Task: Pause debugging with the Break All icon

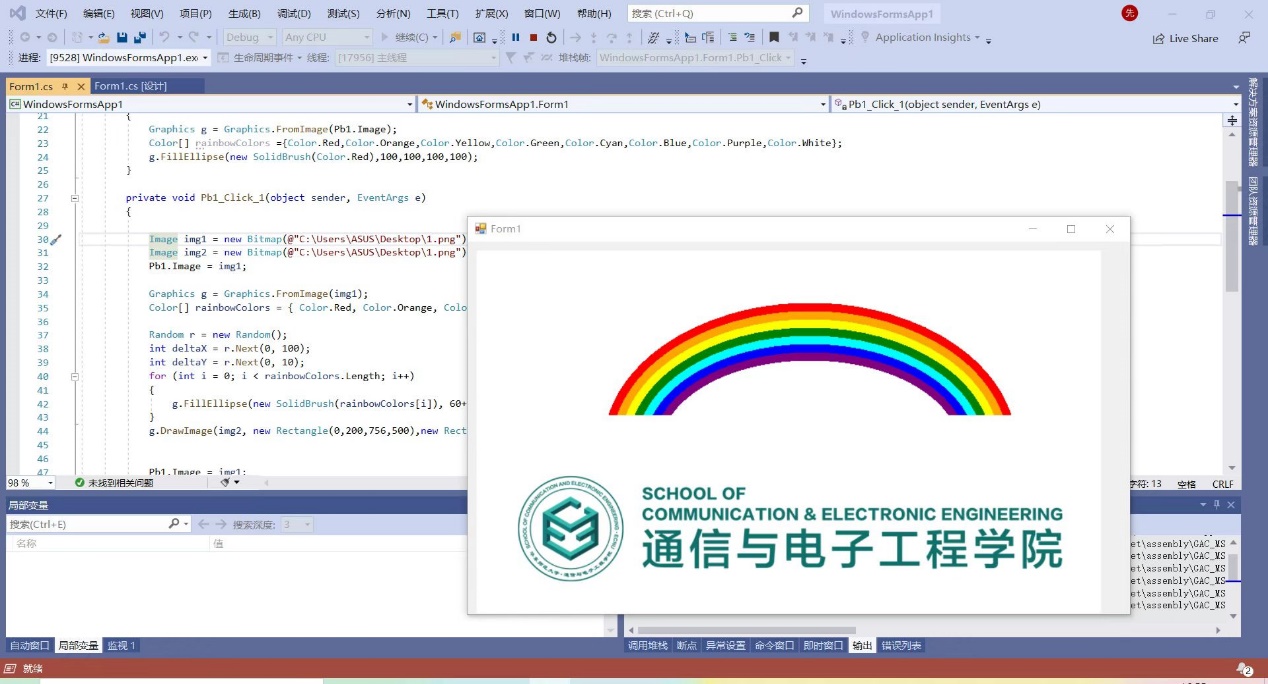Action: [516, 37]
